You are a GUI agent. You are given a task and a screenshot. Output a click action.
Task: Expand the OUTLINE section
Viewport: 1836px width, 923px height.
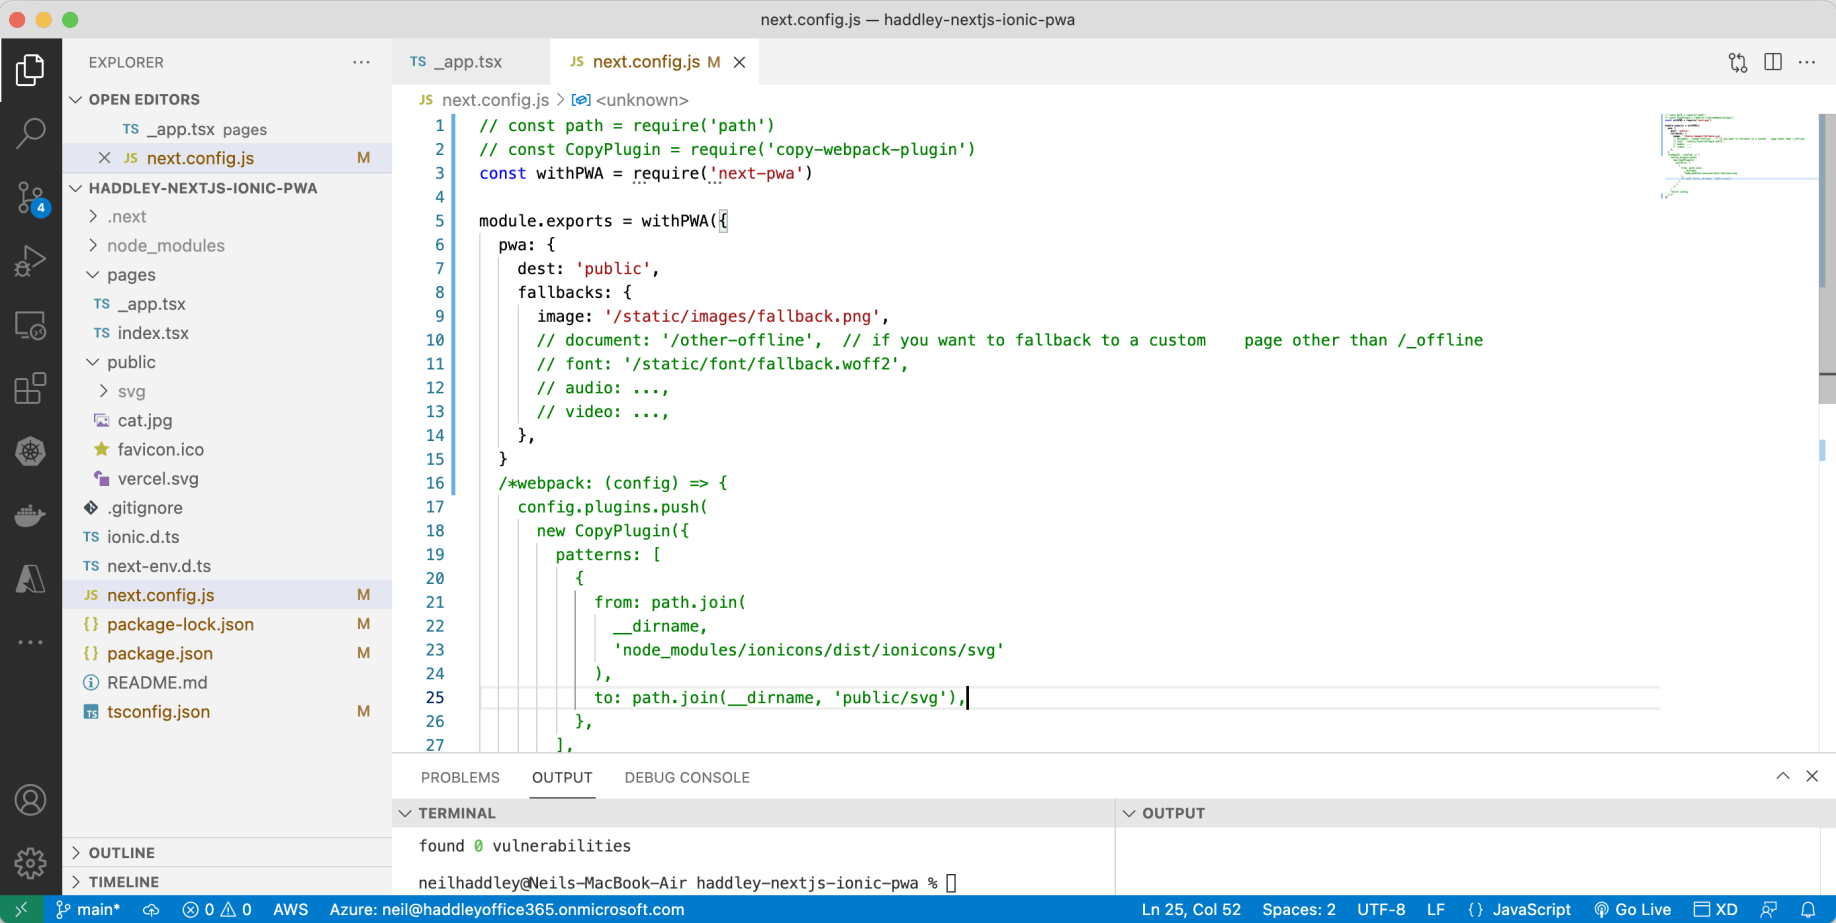point(121,852)
